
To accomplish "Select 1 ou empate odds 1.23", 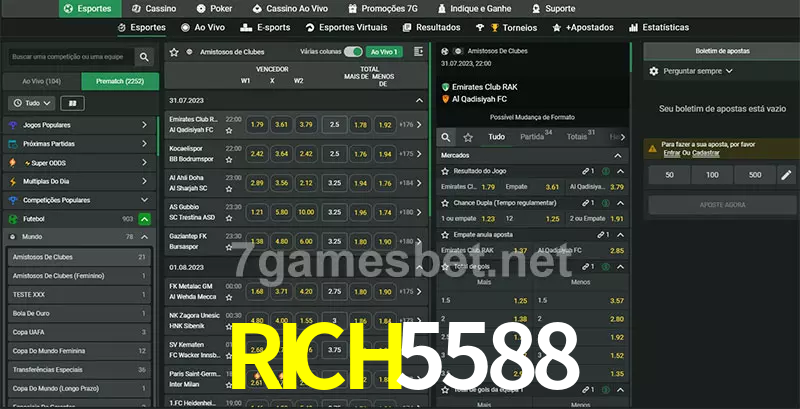I will tap(468, 219).
